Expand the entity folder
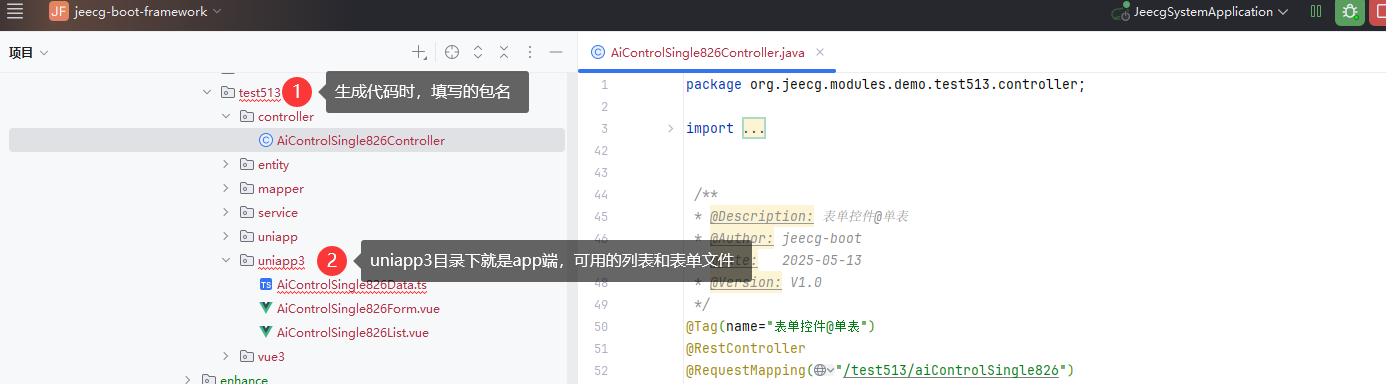The width and height of the screenshot is (1386, 384). pyautogui.click(x=227, y=165)
